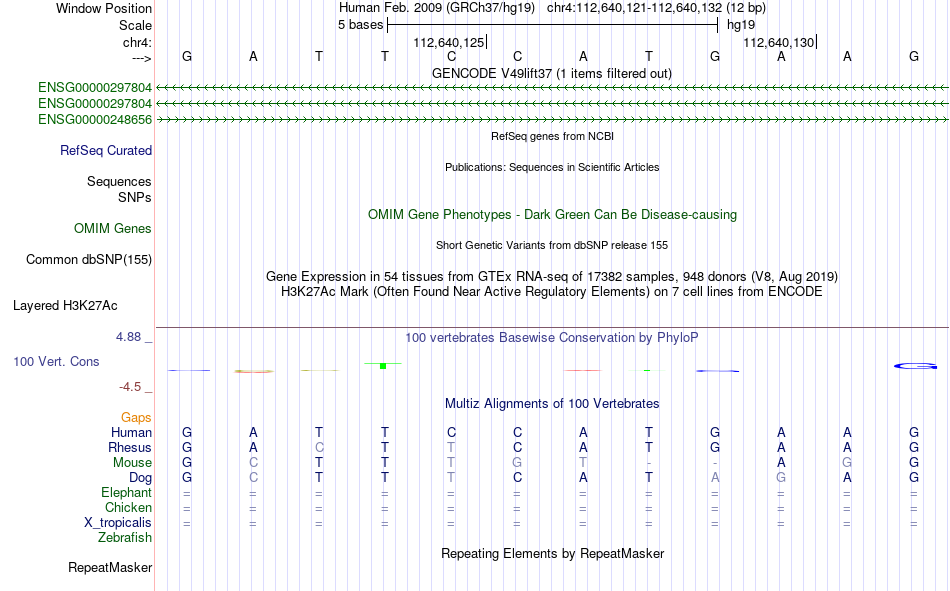
Task: Click the blue G-shaped conservation peak in PhyloP
Action: [915, 366]
